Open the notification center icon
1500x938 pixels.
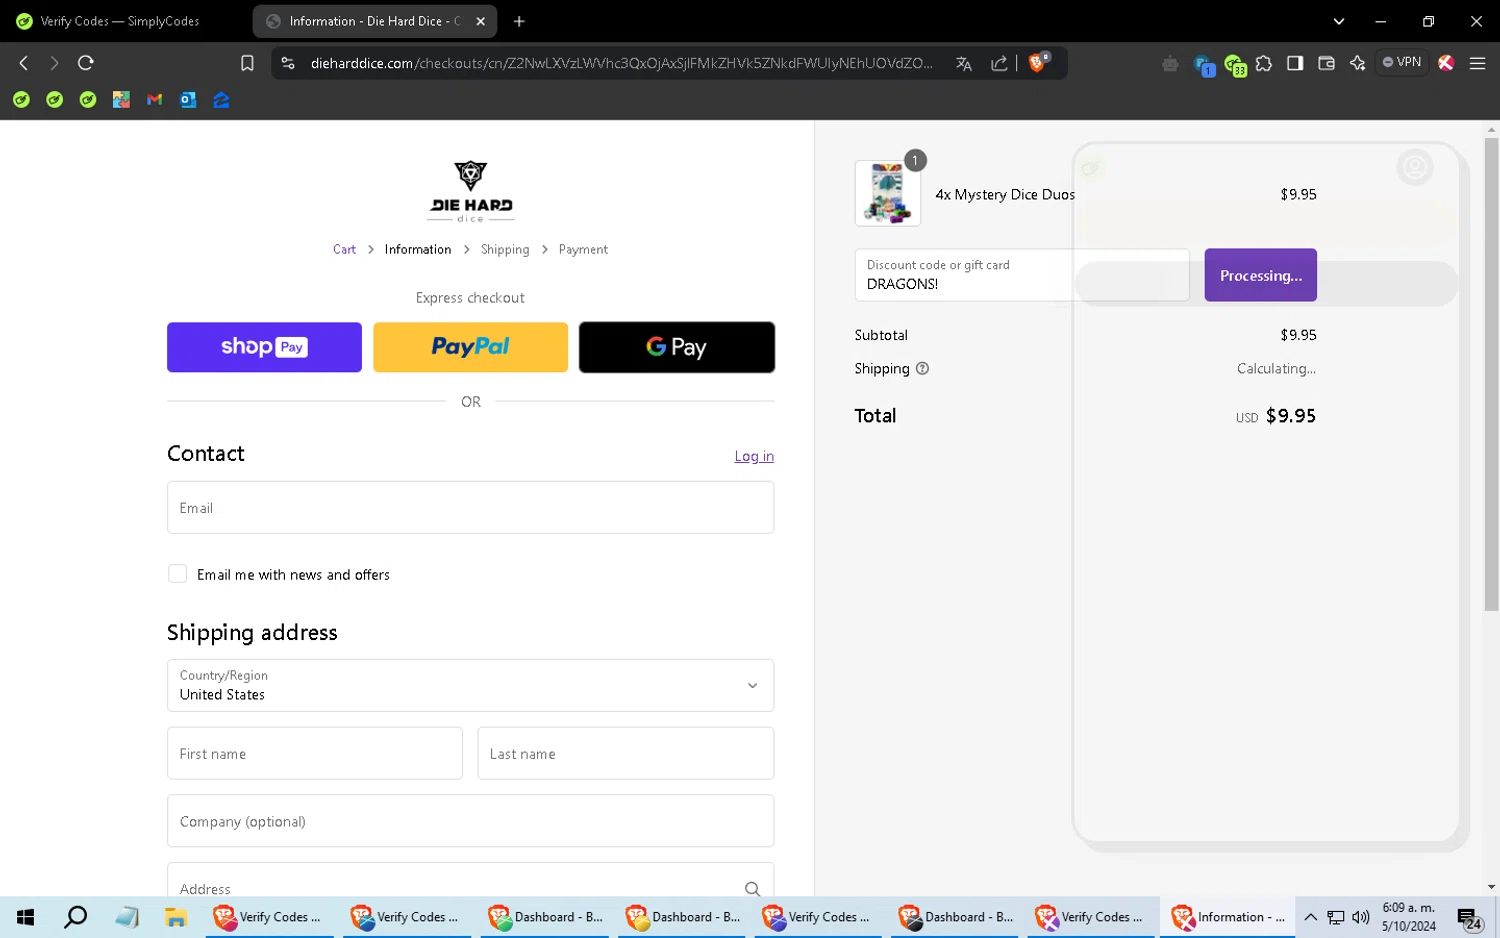coord(1469,918)
